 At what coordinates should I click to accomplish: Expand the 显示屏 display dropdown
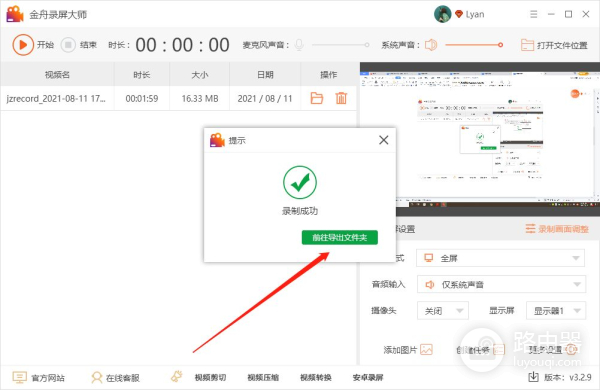pos(556,310)
